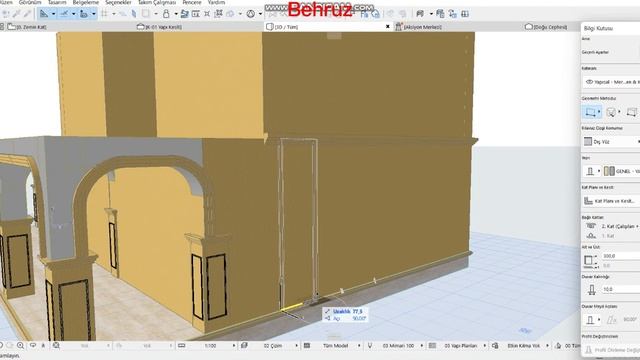Open the Tasarım menu

click(57, 2)
